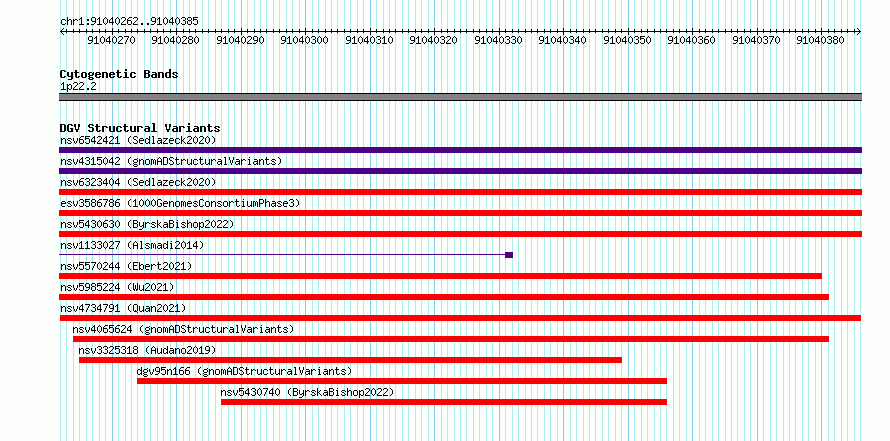Select the esv3586786 red bar
Image resolution: width=890 pixels, height=441 pixels.
(x=460, y=213)
